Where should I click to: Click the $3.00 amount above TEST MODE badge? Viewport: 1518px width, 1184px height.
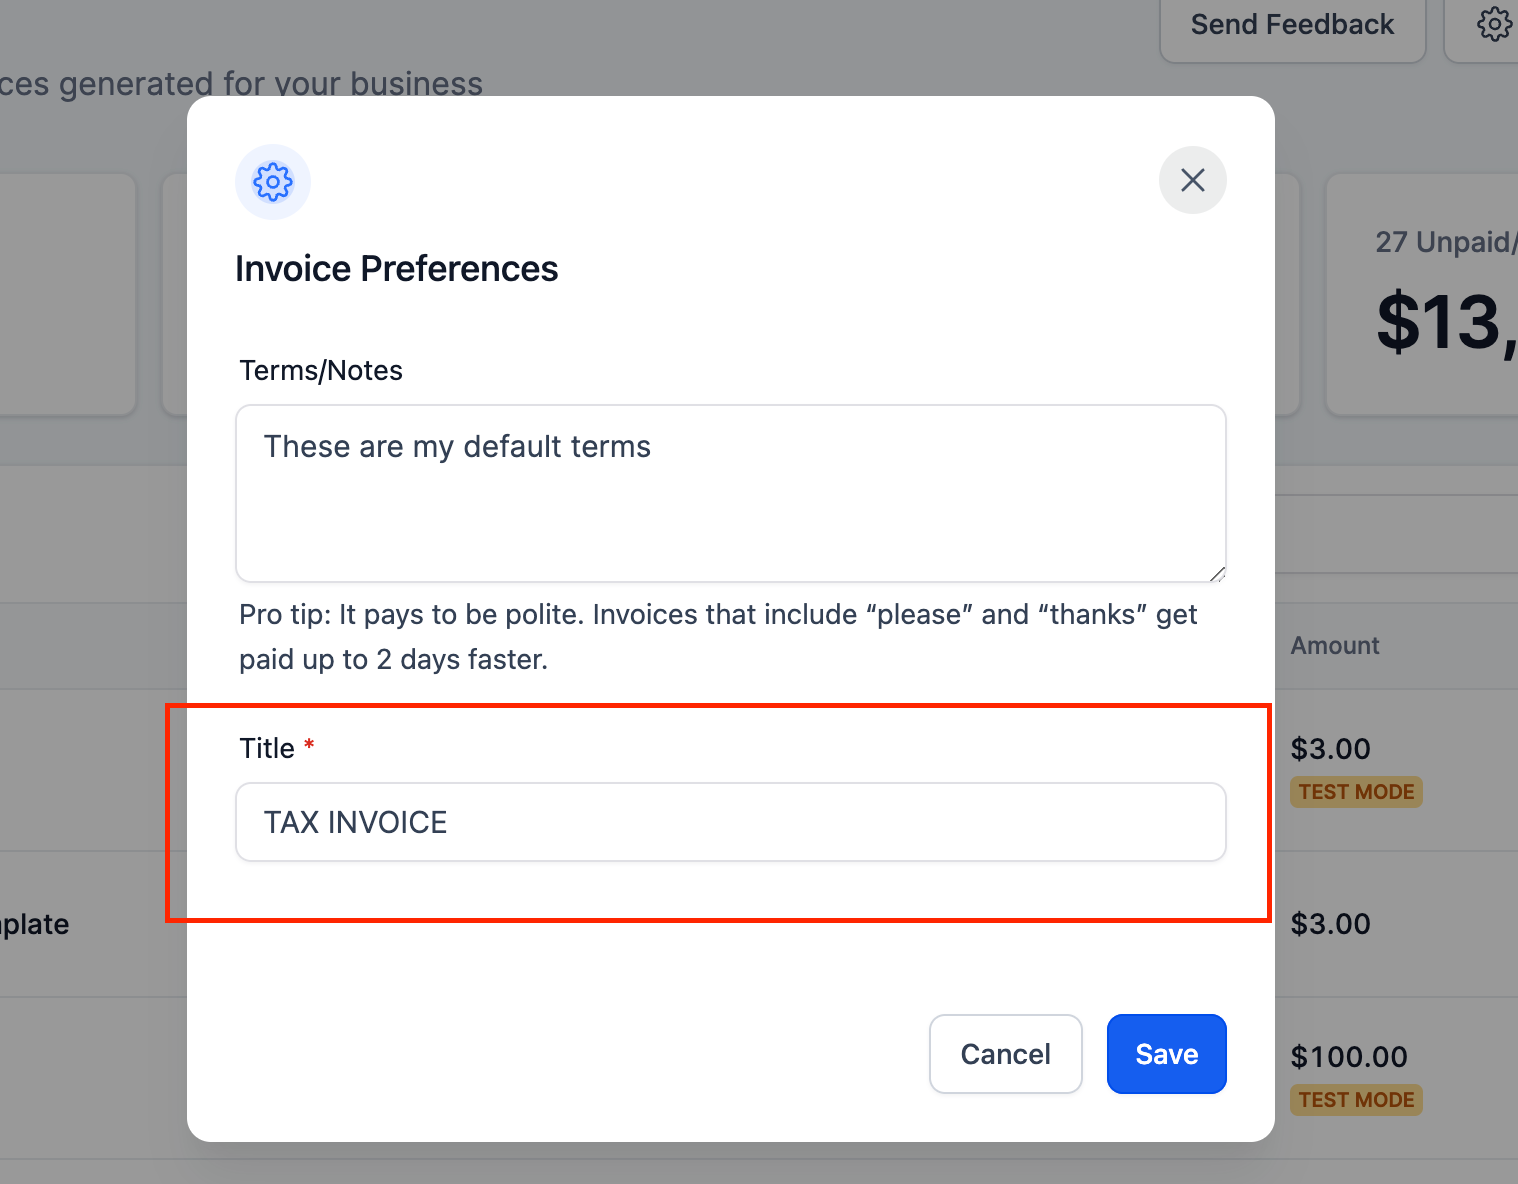pyautogui.click(x=1330, y=749)
